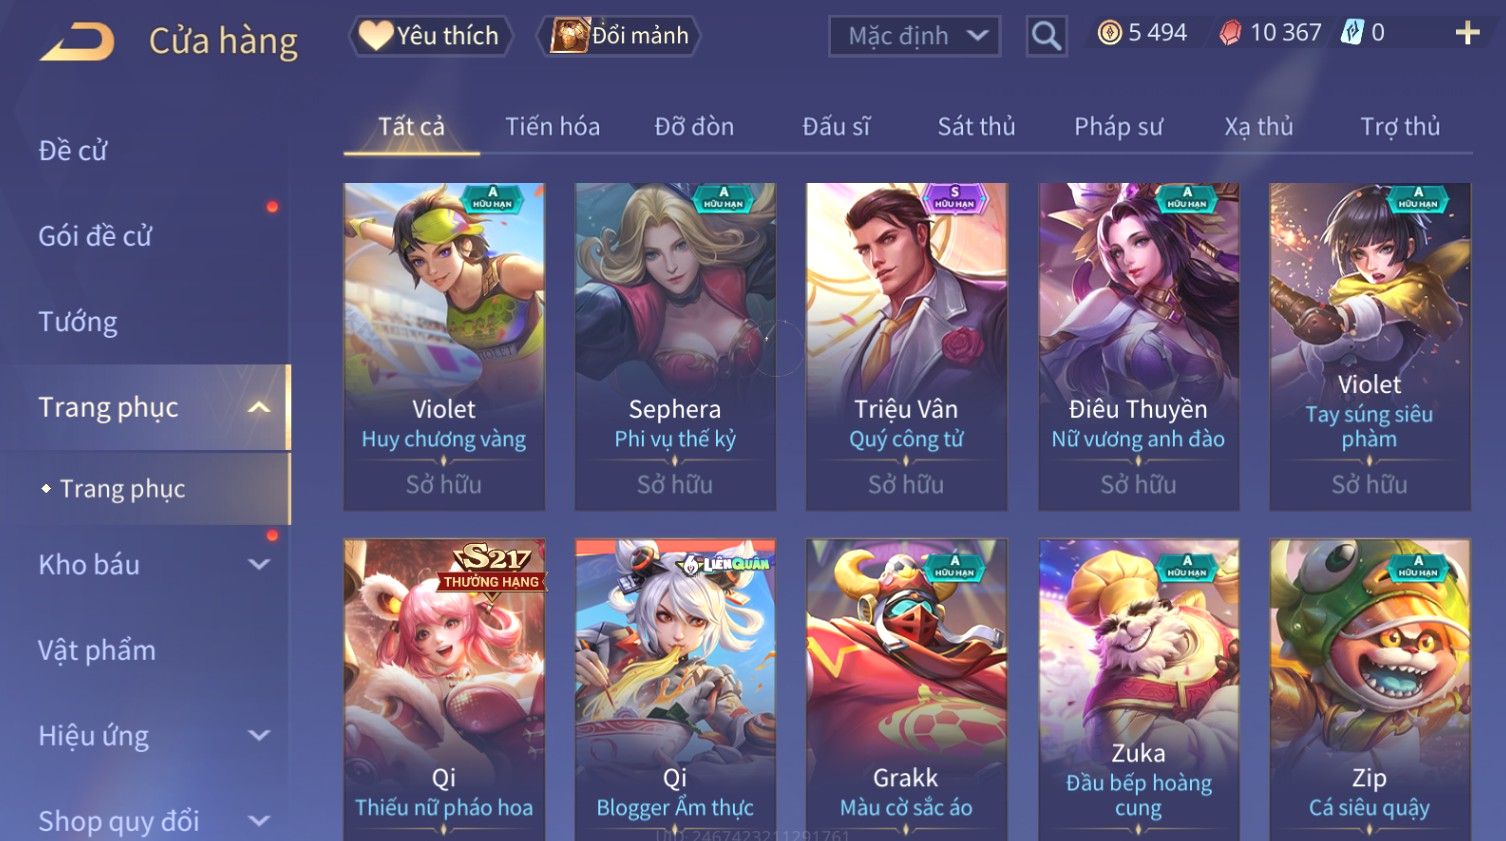
Task: Tap the blue voucher currency icon
Action: [1352, 33]
